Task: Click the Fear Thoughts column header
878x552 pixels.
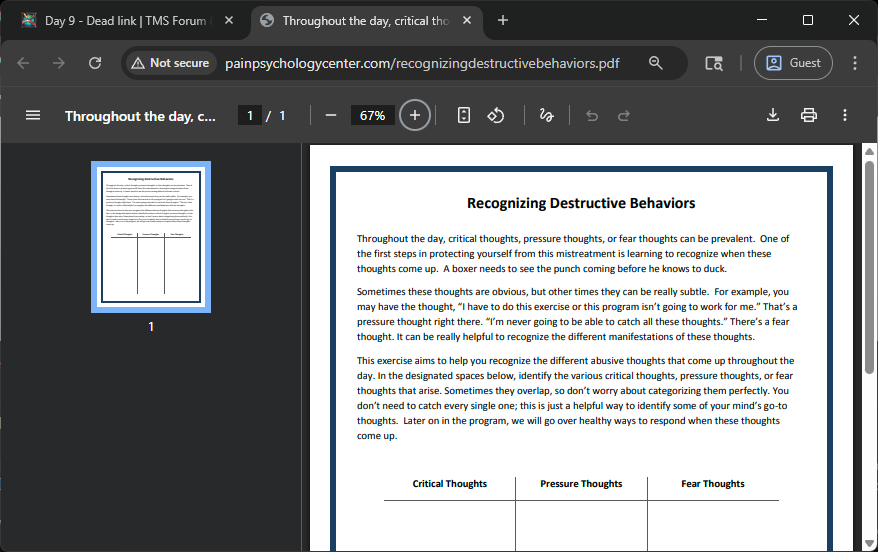Action: [x=713, y=484]
